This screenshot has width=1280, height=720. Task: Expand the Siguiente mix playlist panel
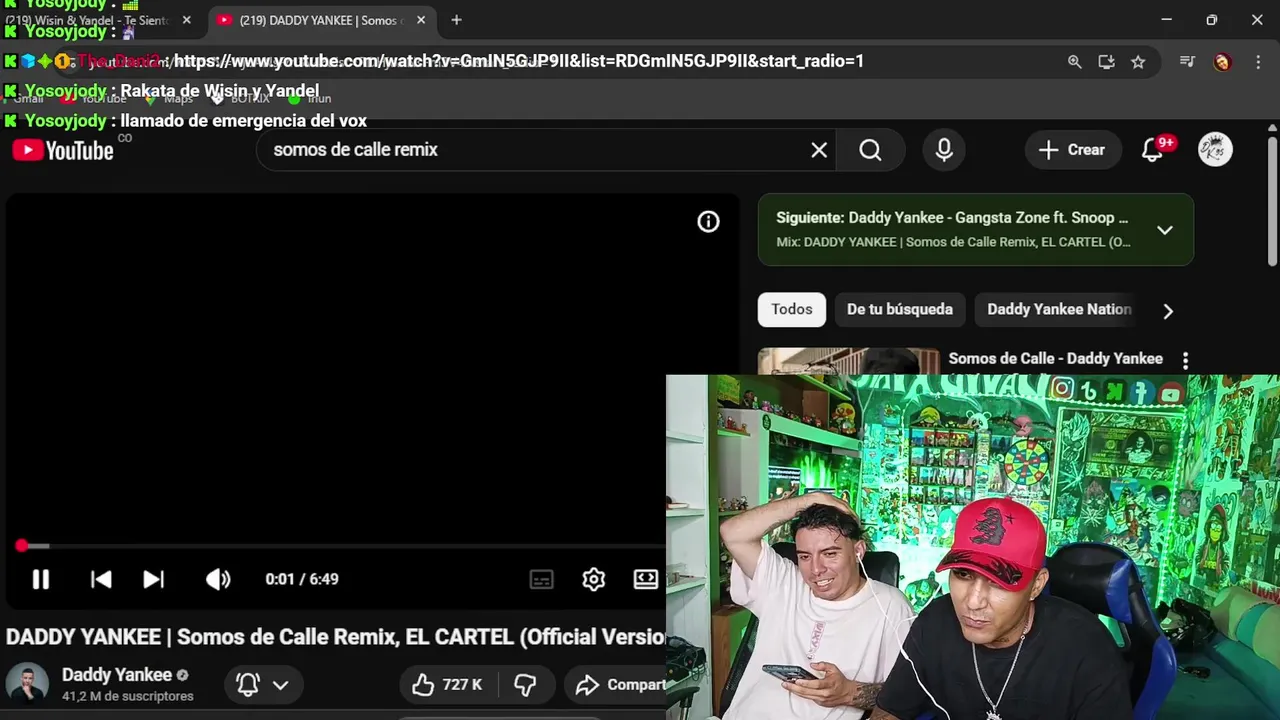point(1165,230)
